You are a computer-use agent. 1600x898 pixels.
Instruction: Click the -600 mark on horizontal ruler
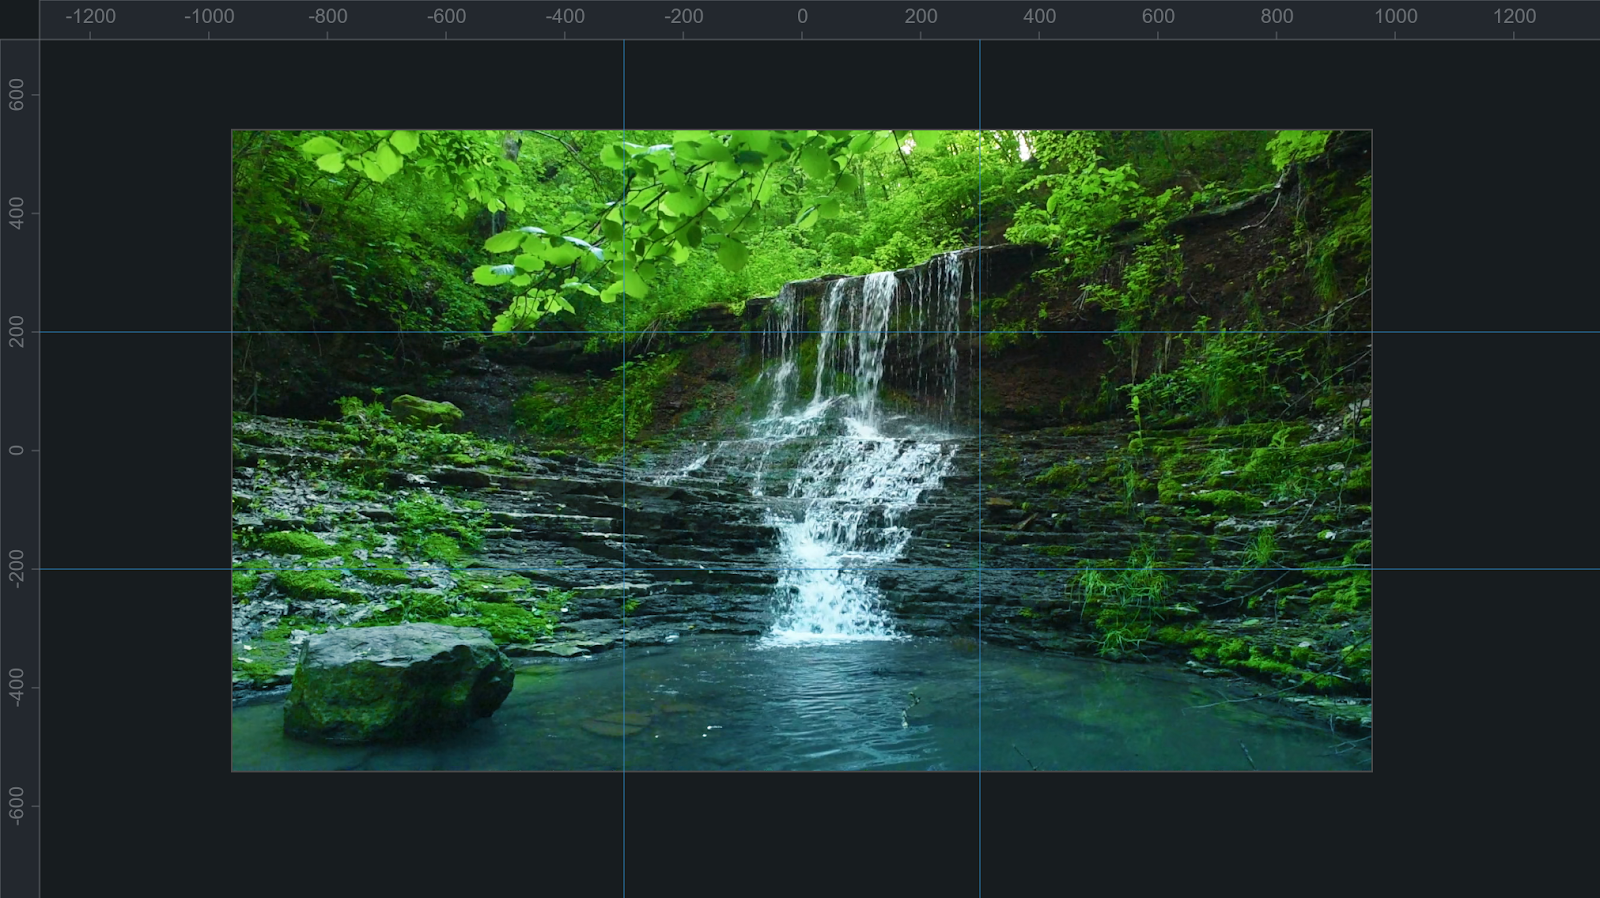pyautogui.click(x=446, y=17)
